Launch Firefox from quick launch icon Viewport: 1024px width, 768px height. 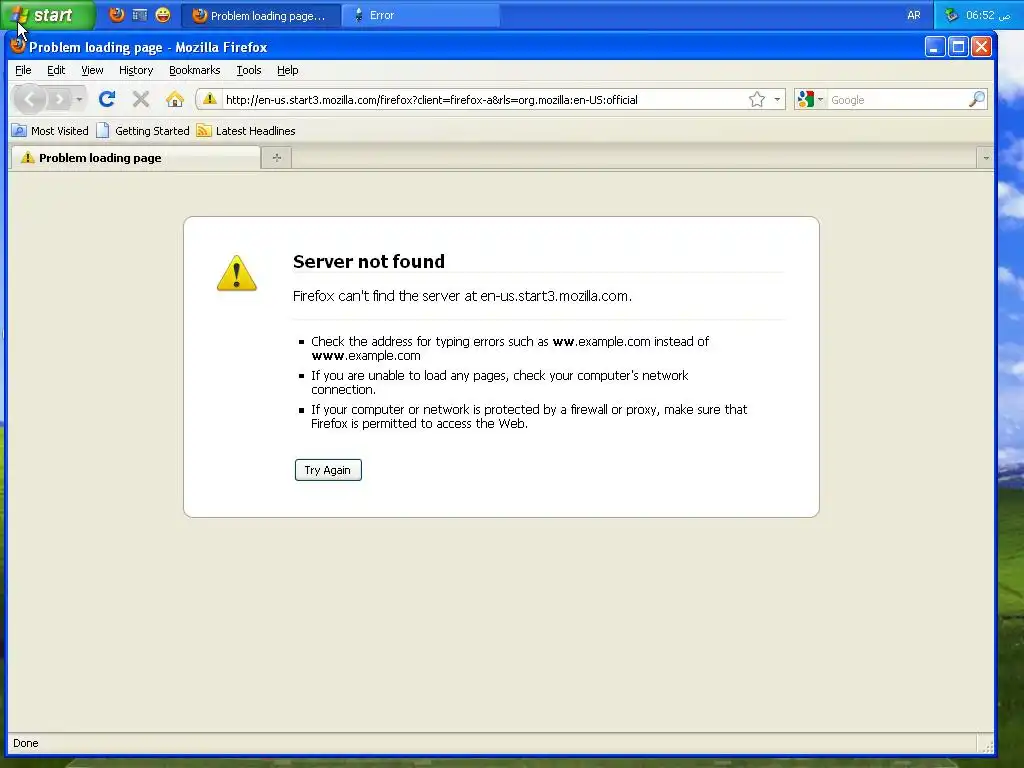click(117, 14)
